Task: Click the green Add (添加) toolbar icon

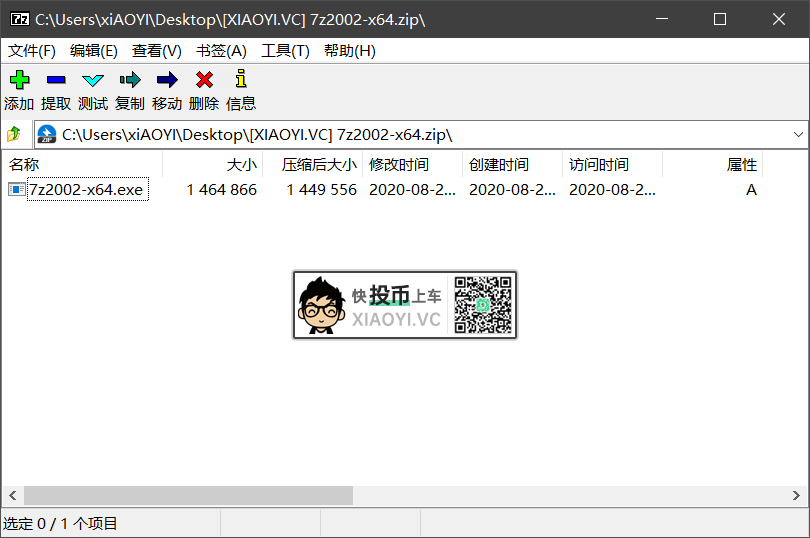Action: 20,80
